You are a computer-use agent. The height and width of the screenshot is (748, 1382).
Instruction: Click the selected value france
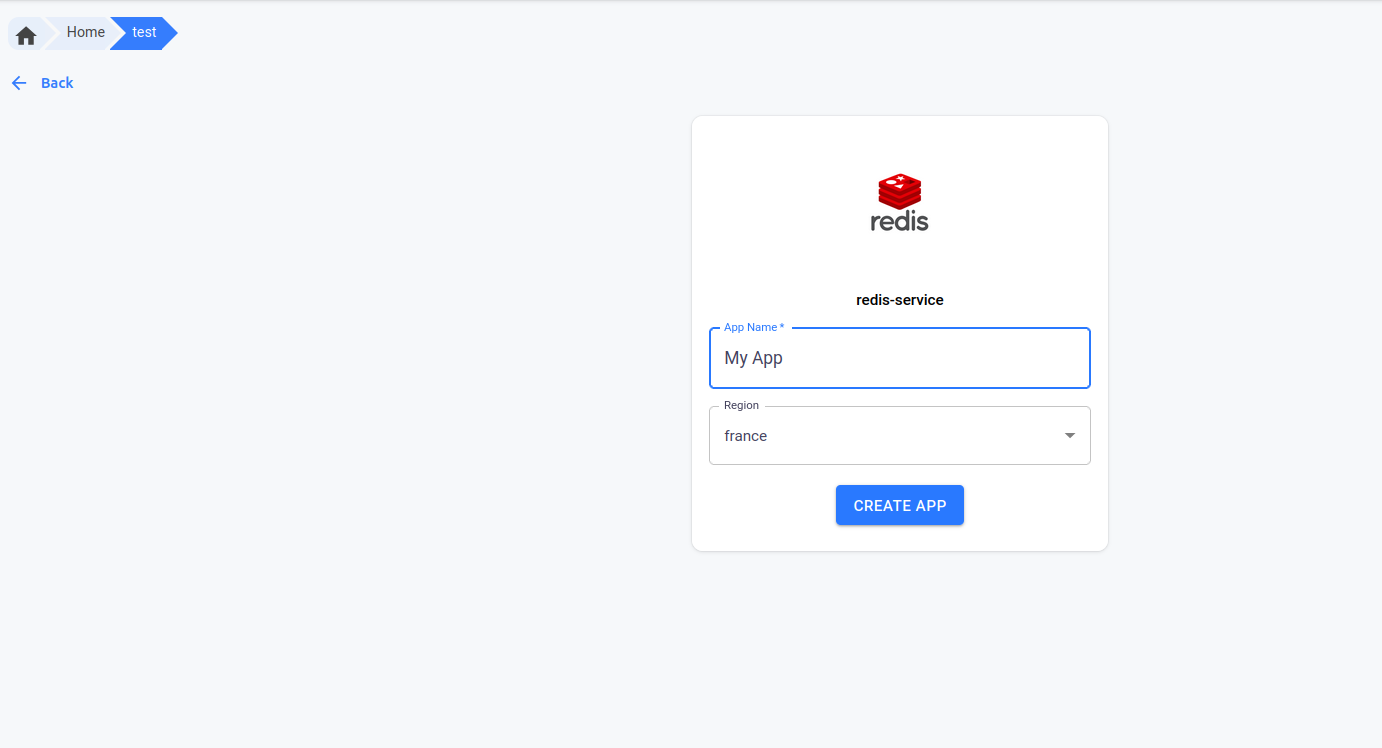point(746,436)
